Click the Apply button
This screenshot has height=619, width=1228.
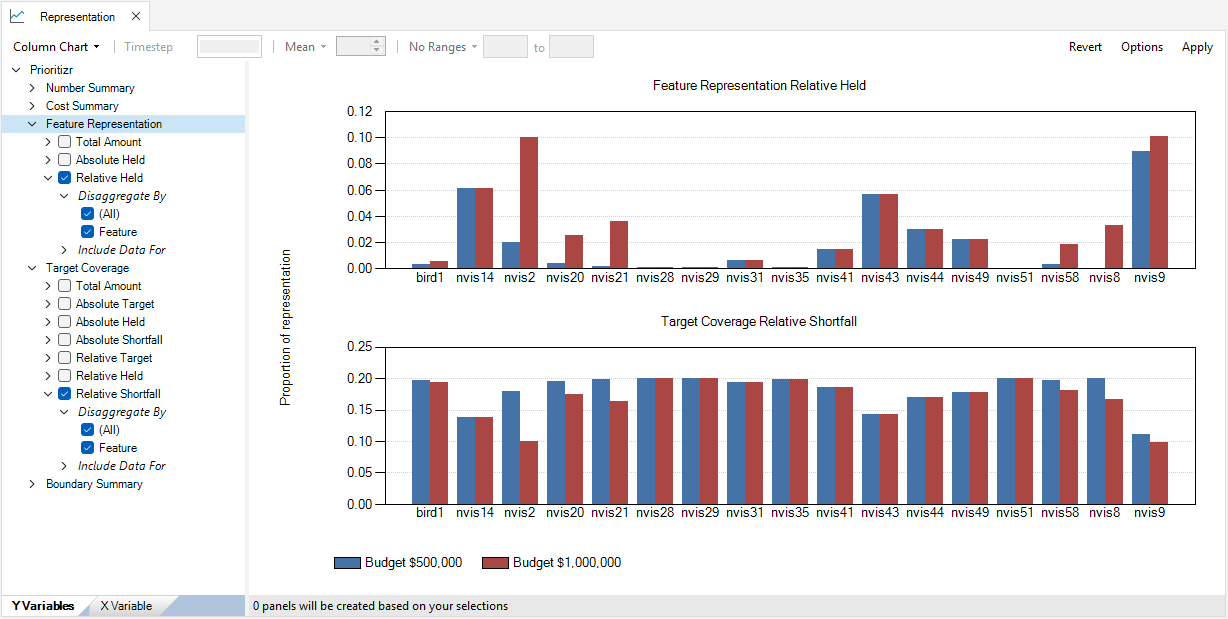(x=1197, y=47)
